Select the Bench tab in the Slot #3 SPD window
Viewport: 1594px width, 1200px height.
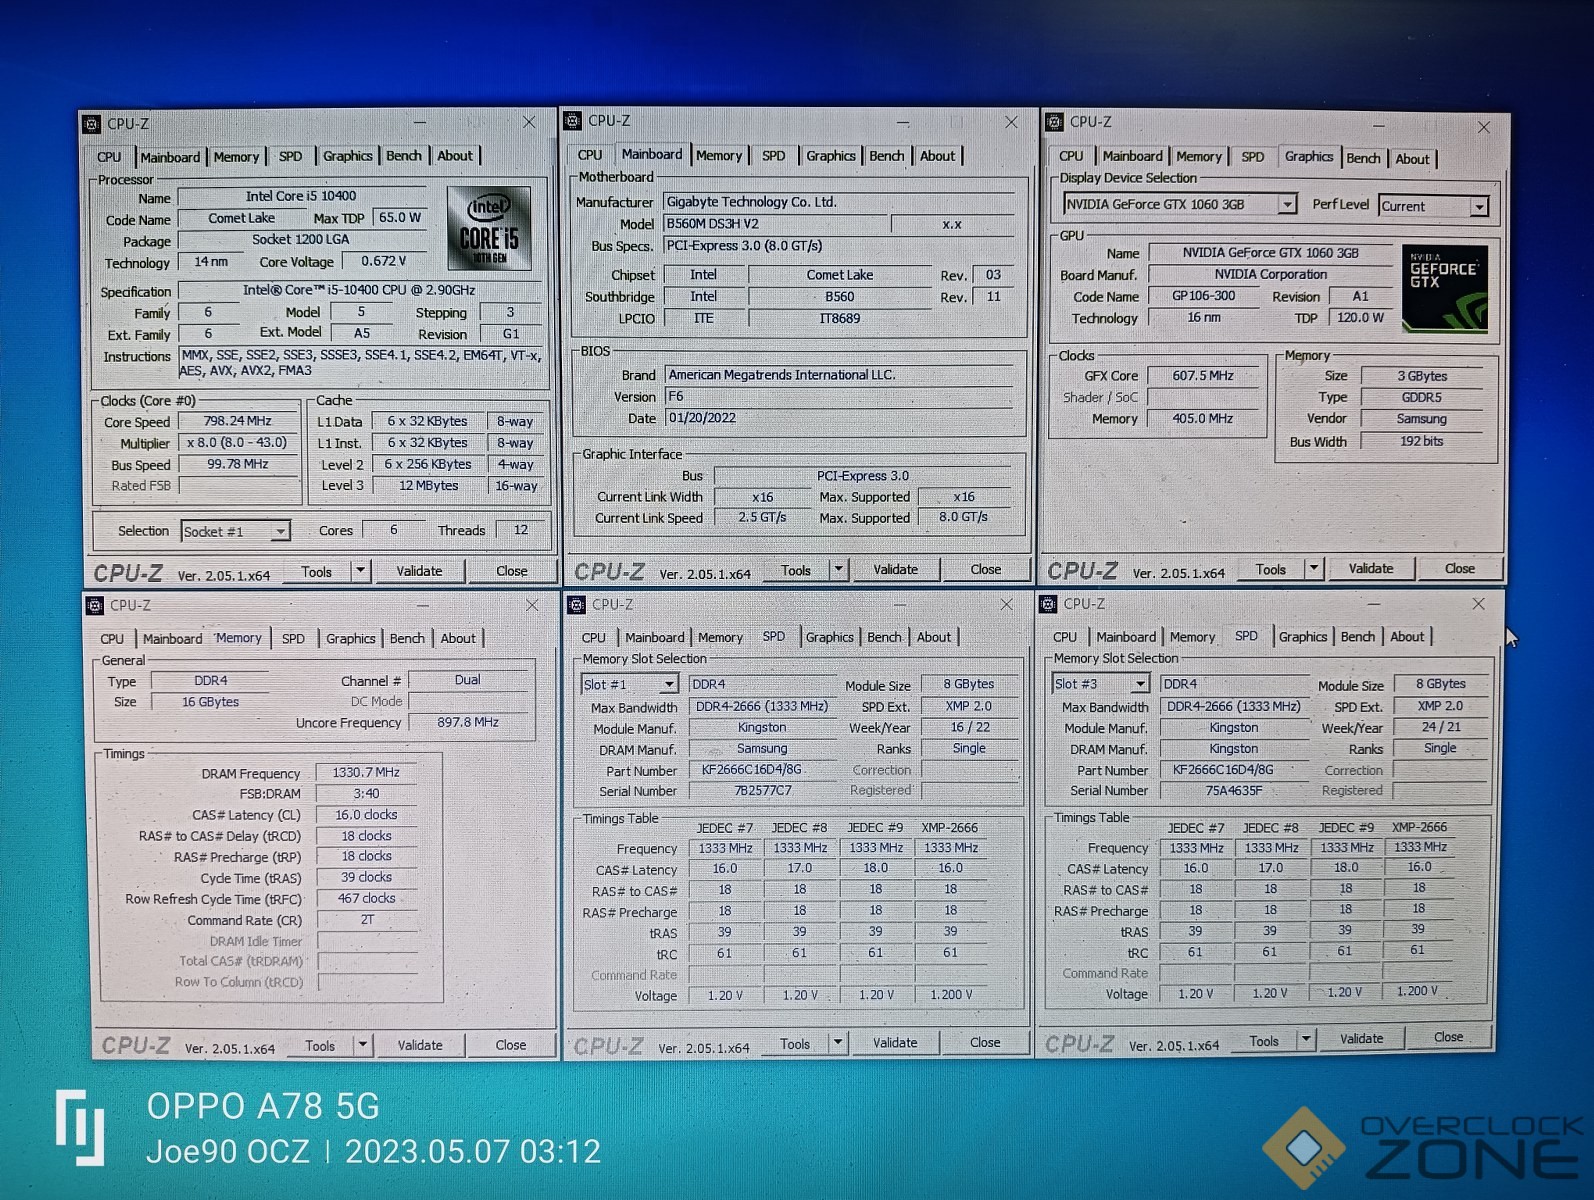[x=1357, y=637]
